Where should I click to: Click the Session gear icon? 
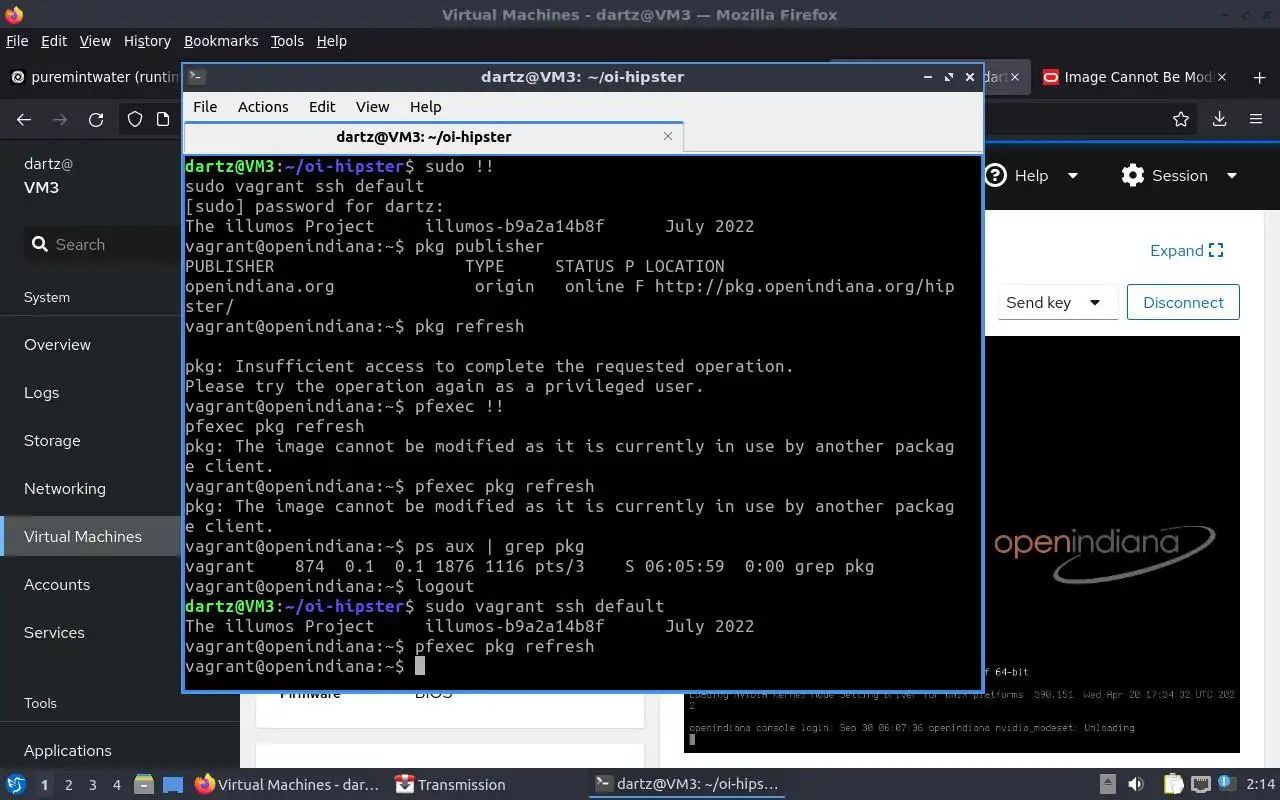click(1132, 175)
